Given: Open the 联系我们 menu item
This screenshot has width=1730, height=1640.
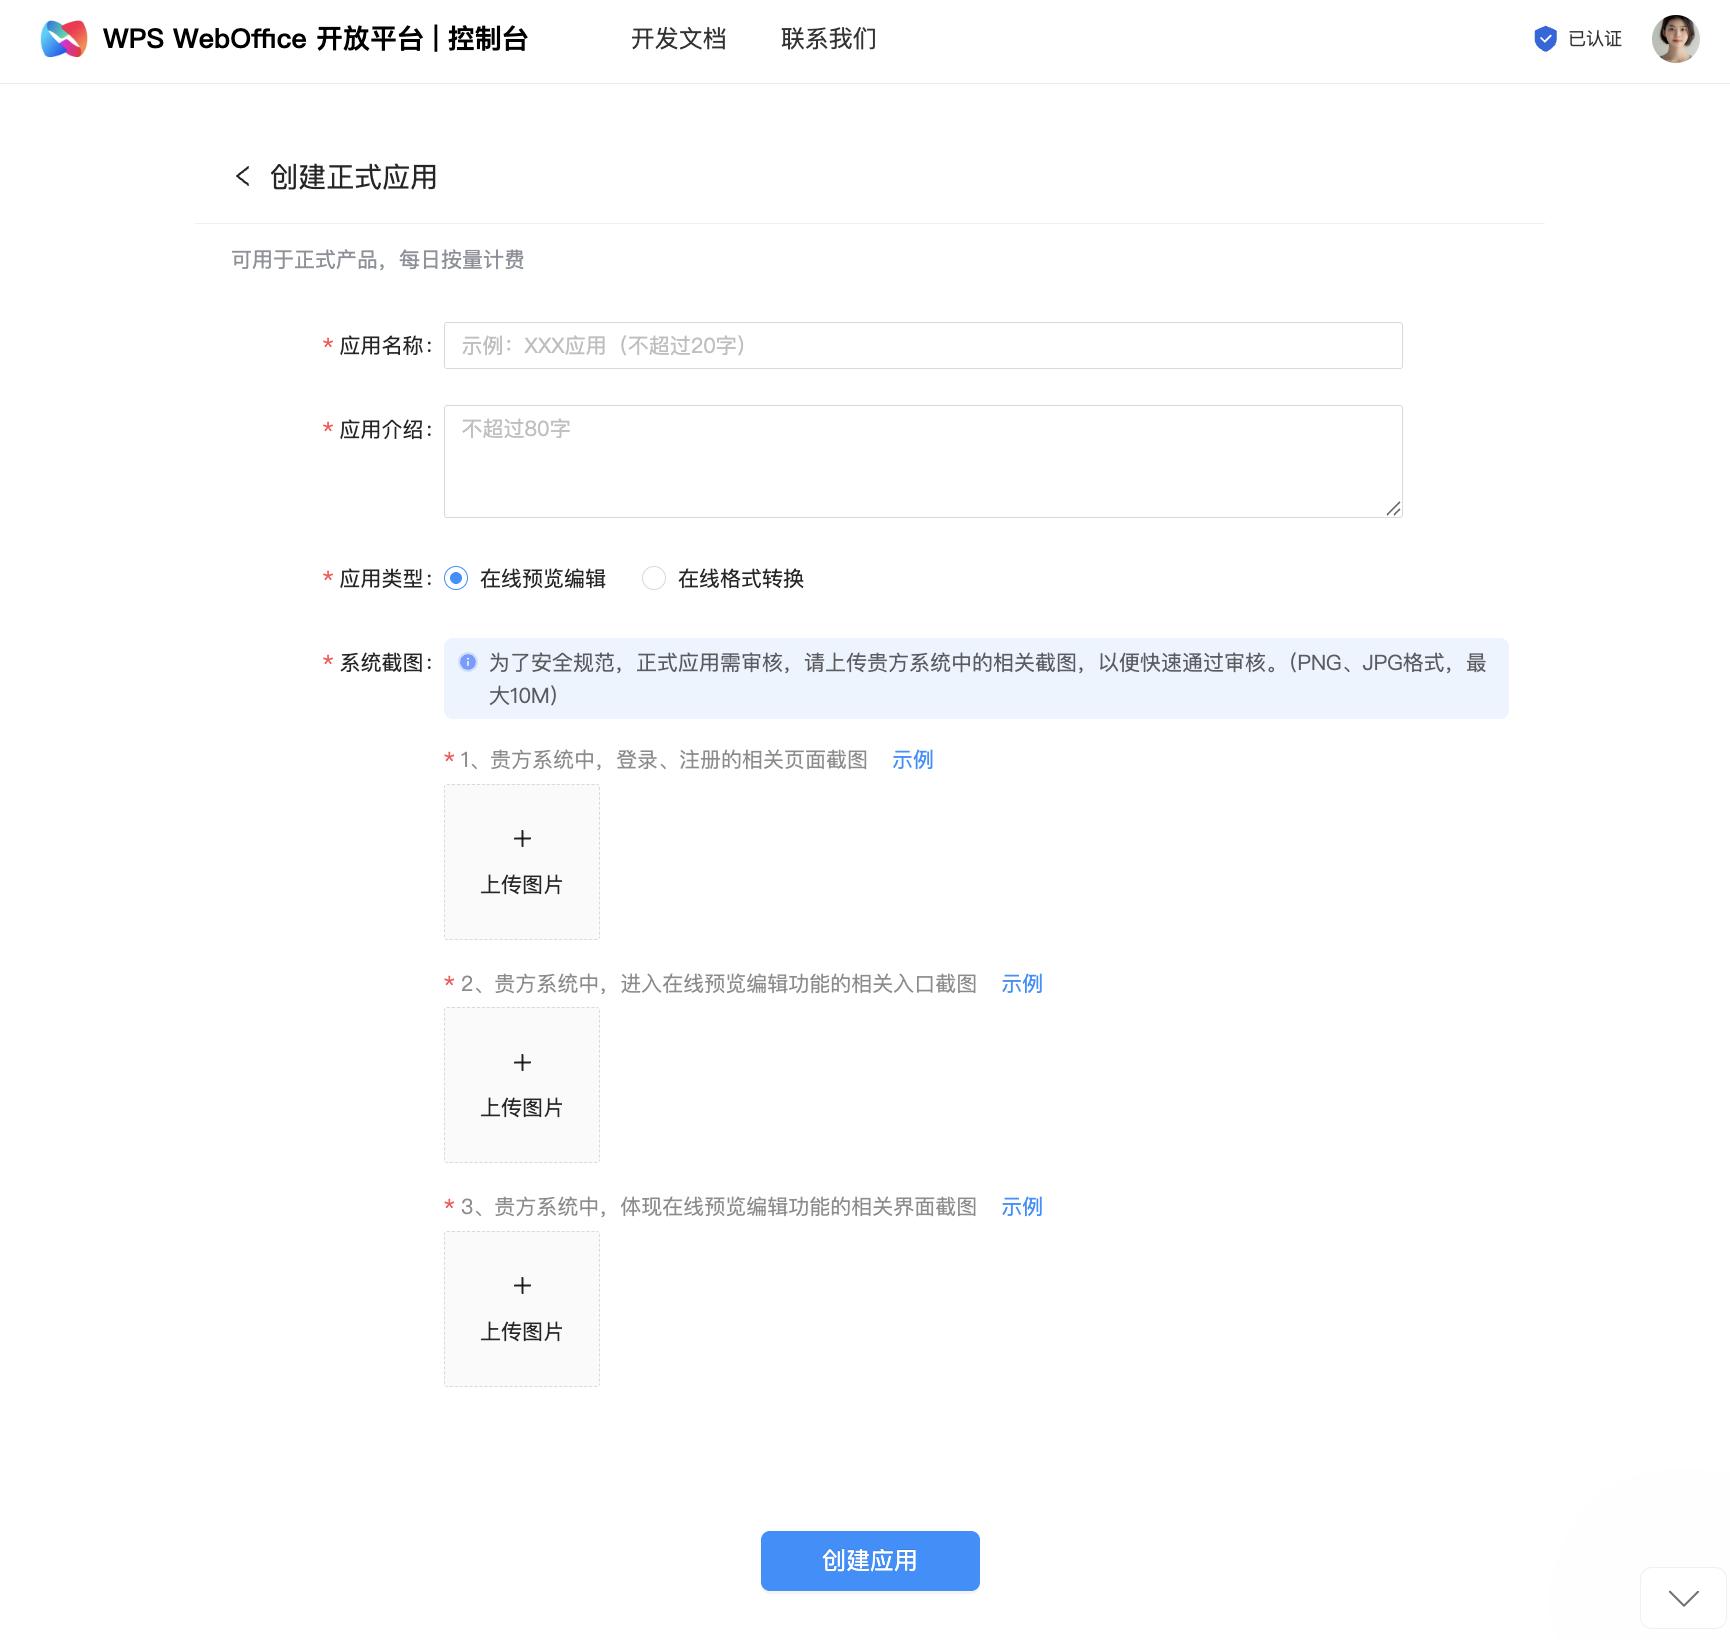Looking at the screenshot, I should (828, 39).
